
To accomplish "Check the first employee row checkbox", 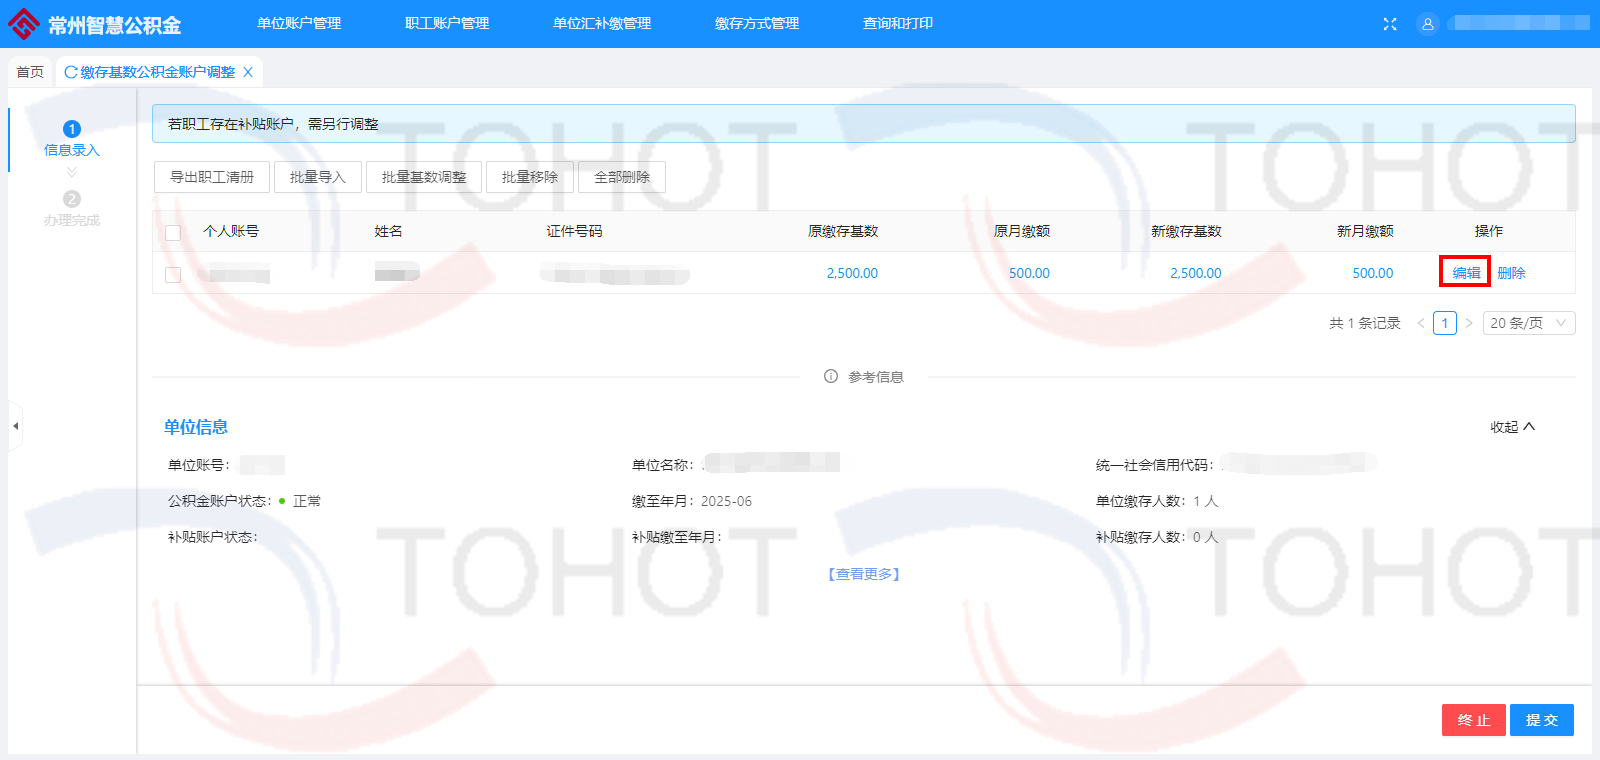I will point(173,274).
